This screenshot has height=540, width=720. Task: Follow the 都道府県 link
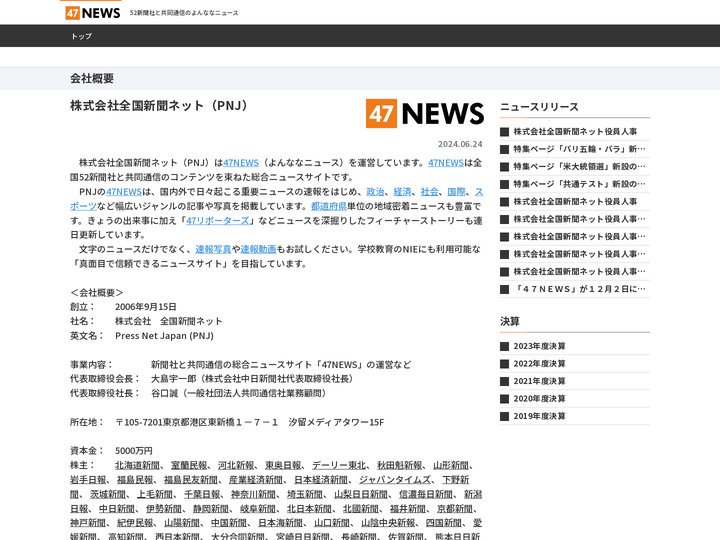(x=329, y=206)
